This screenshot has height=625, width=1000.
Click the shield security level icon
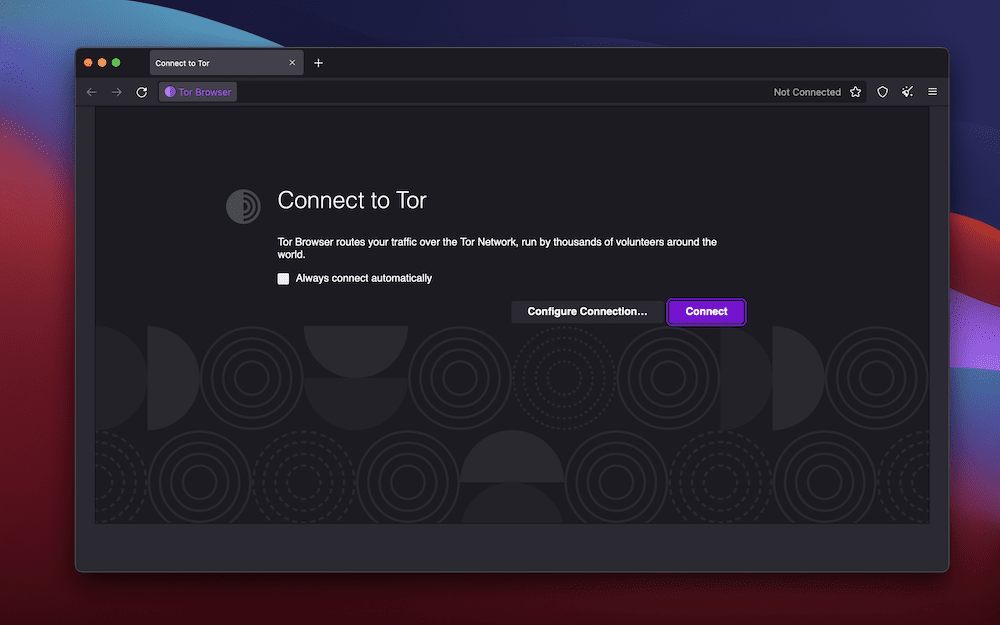[882, 91]
